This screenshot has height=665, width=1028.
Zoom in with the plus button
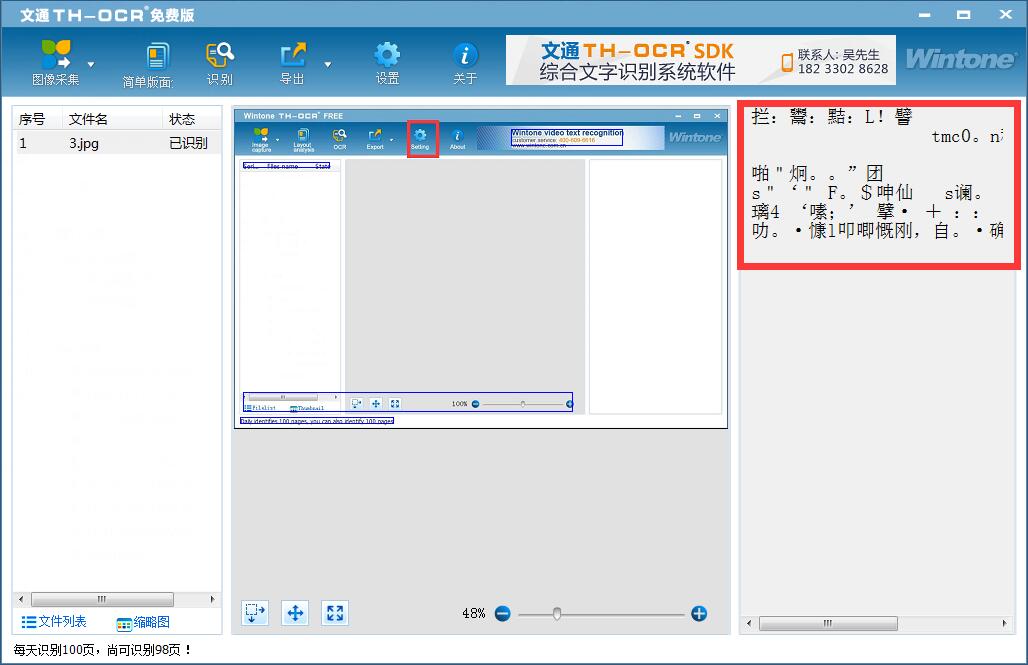click(x=699, y=613)
